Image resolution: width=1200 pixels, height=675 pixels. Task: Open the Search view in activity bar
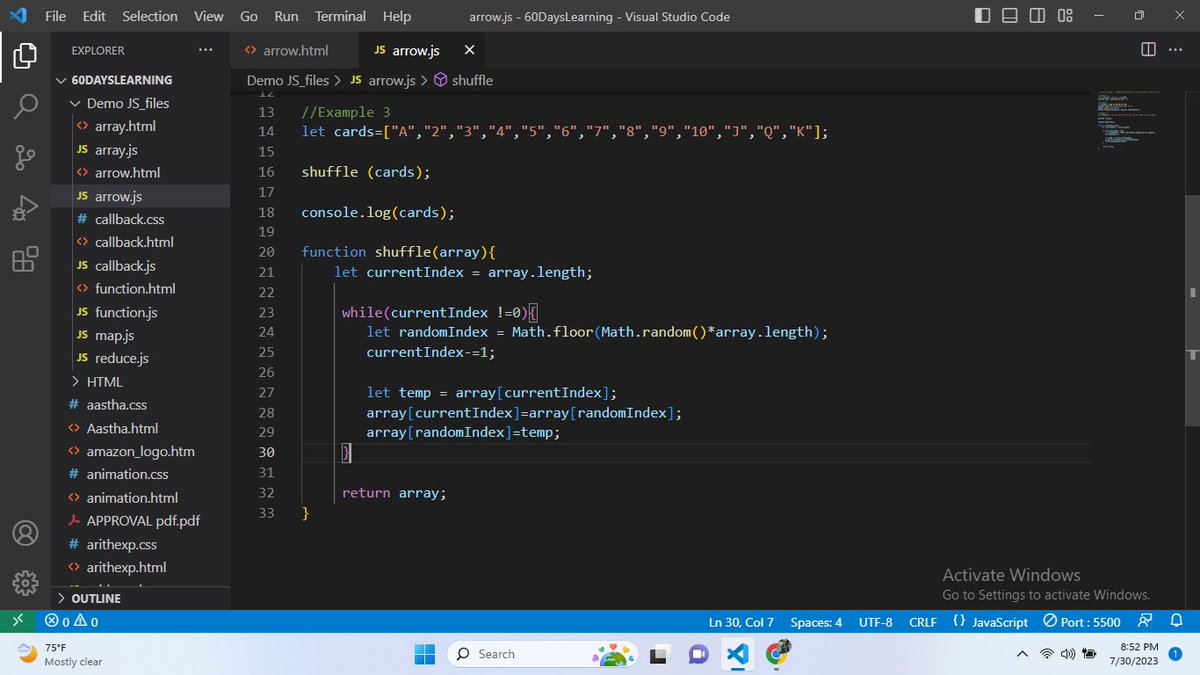coord(25,106)
